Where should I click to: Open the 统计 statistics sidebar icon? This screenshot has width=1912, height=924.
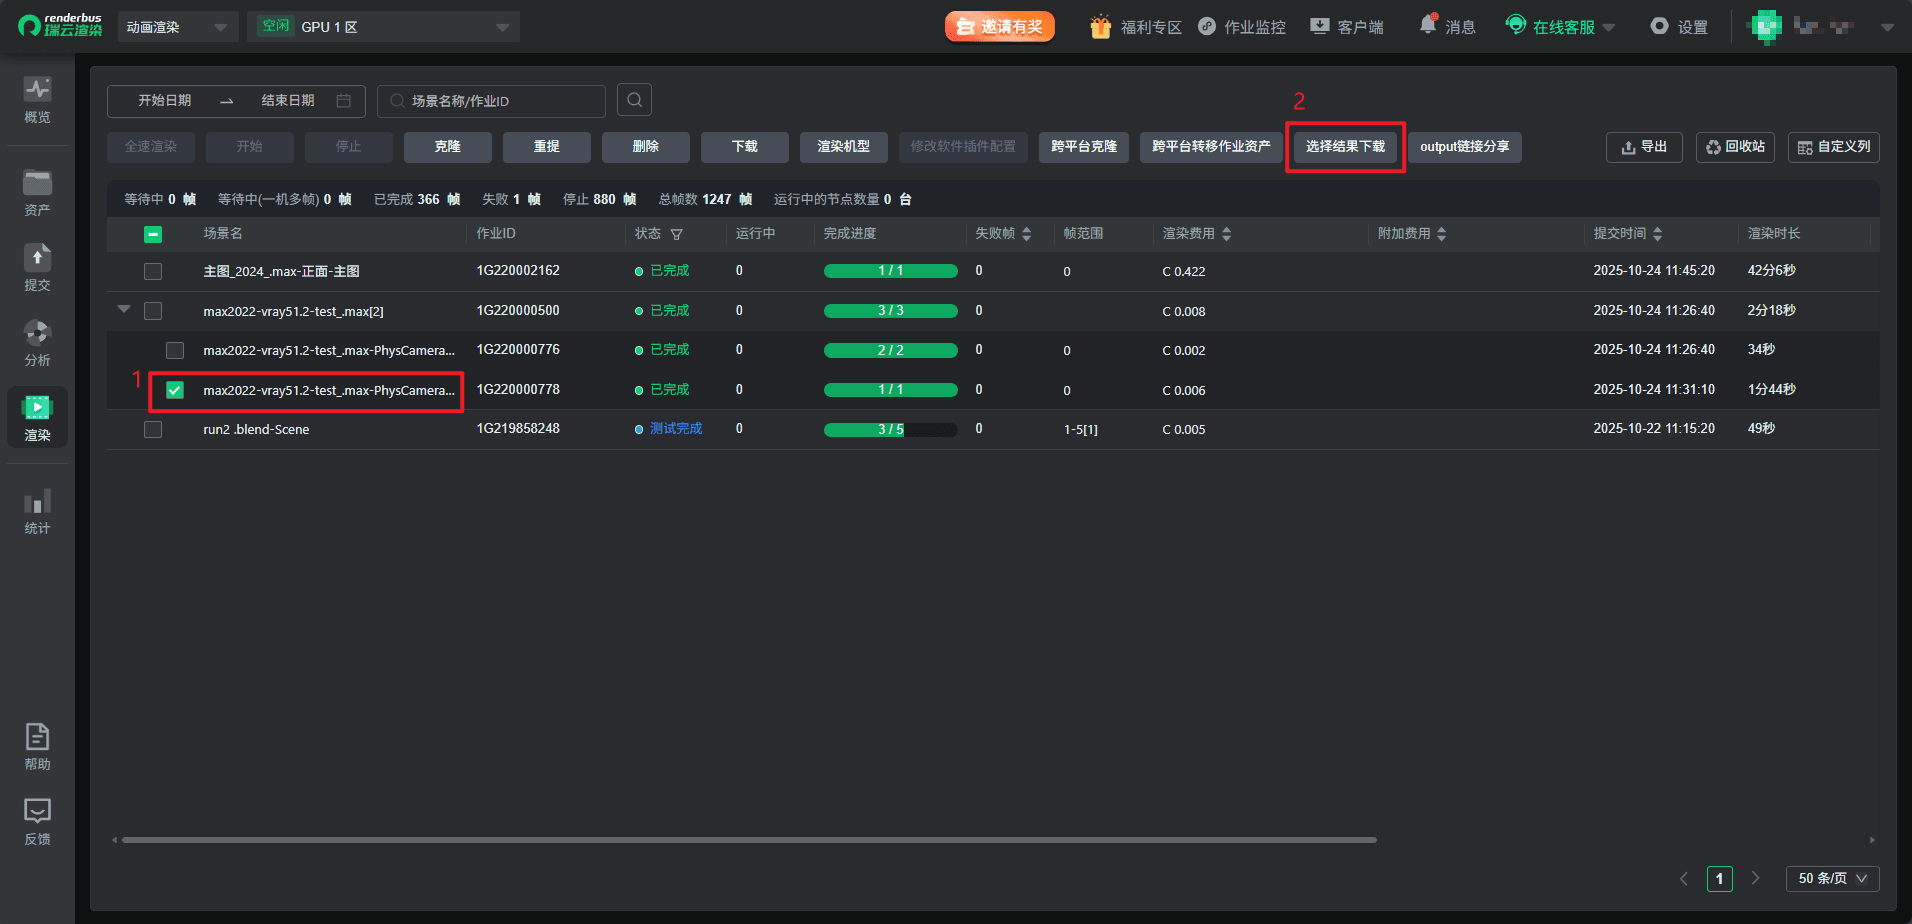pos(37,511)
